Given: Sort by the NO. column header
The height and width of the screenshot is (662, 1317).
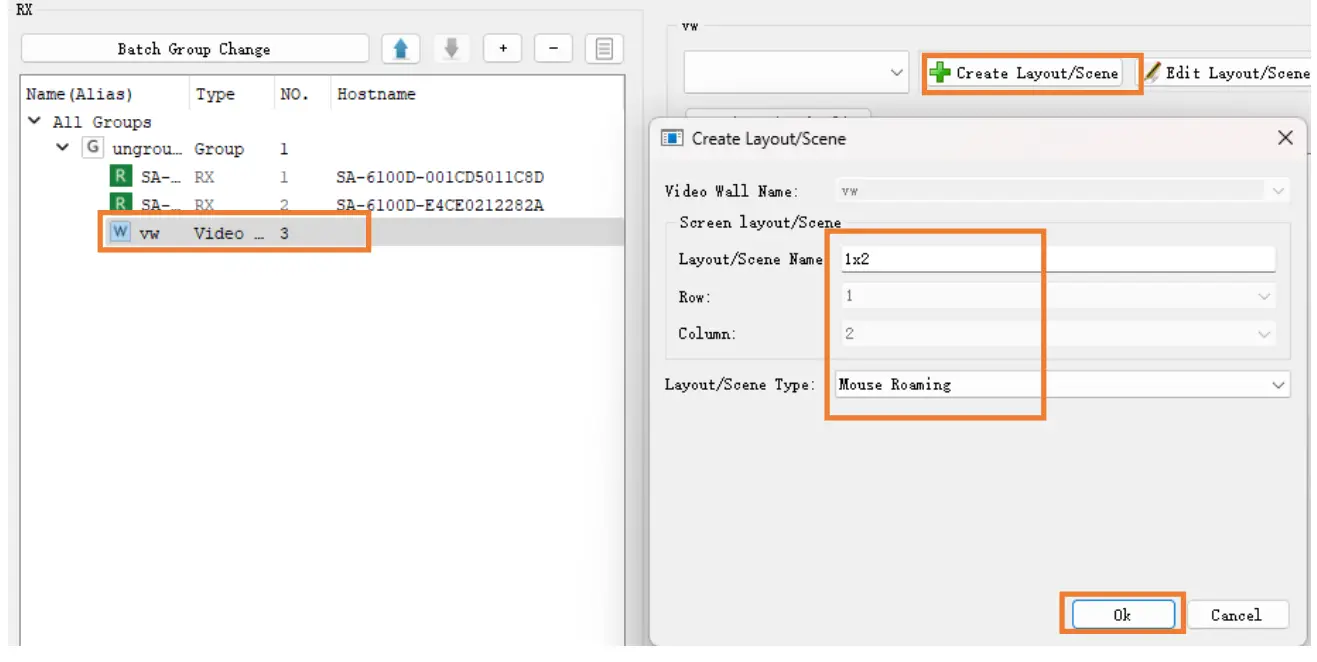Looking at the screenshot, I should coord(302,94).
